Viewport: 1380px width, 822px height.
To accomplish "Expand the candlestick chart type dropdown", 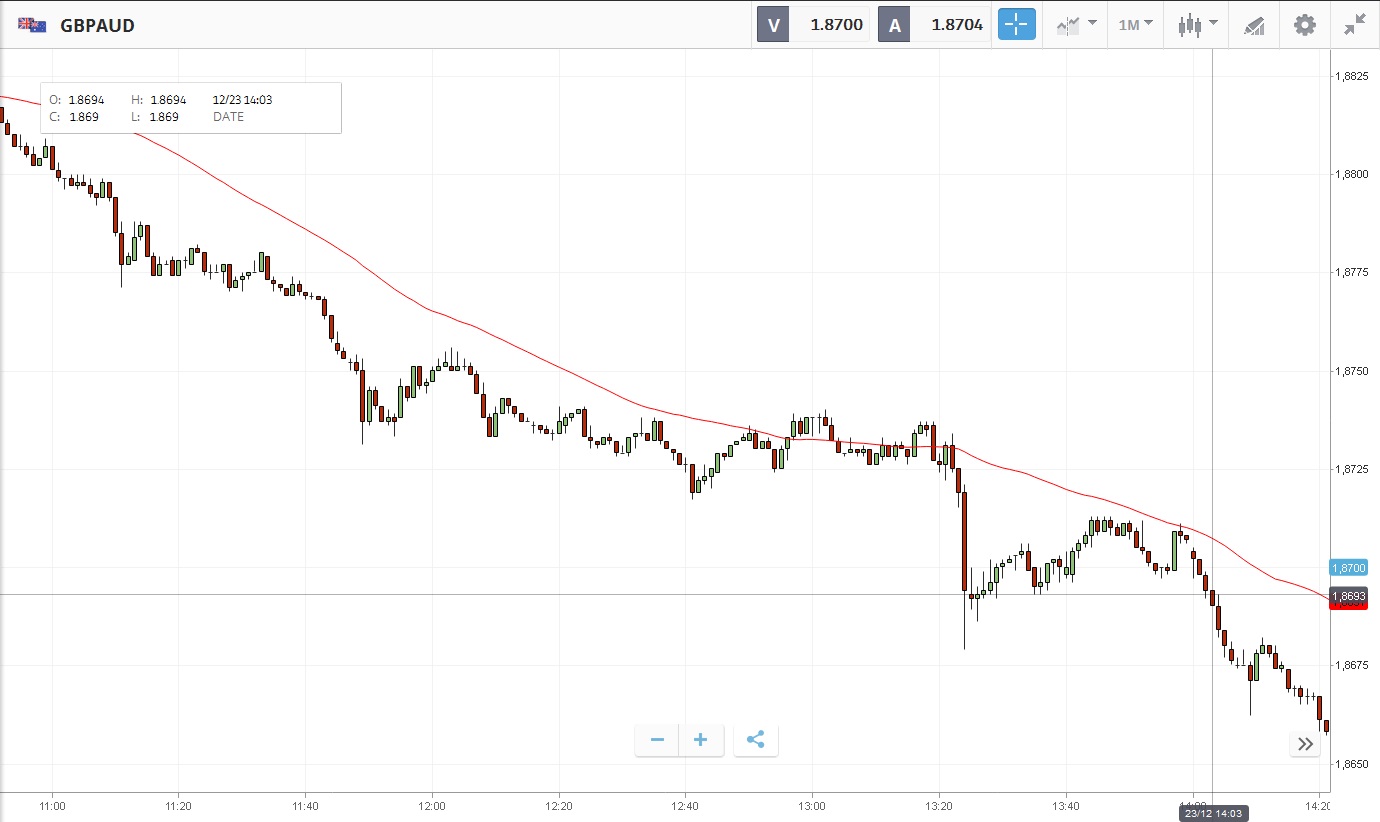I will pyautogui.click(x=1197, y=25).
